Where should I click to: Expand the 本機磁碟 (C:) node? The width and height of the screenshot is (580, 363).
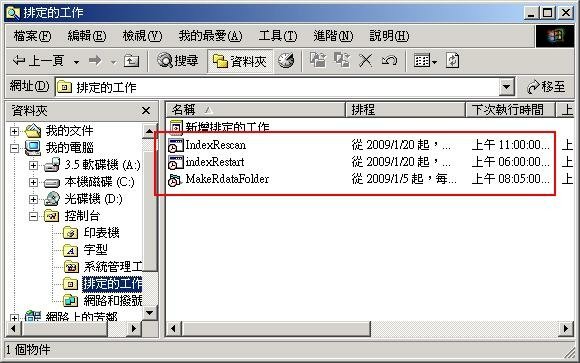point(33,182)
